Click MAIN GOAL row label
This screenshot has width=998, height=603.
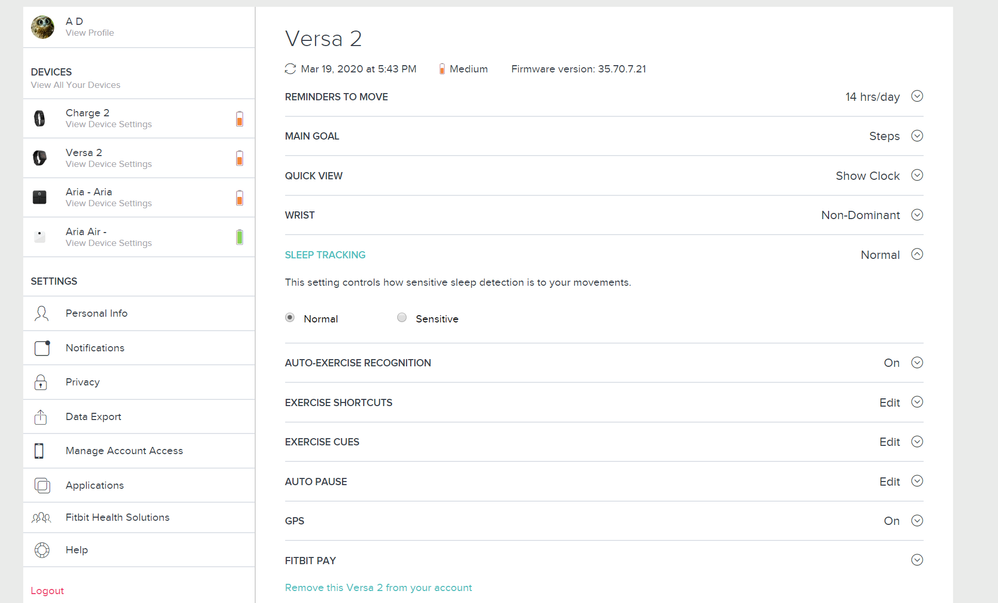(x=312, y=136)
